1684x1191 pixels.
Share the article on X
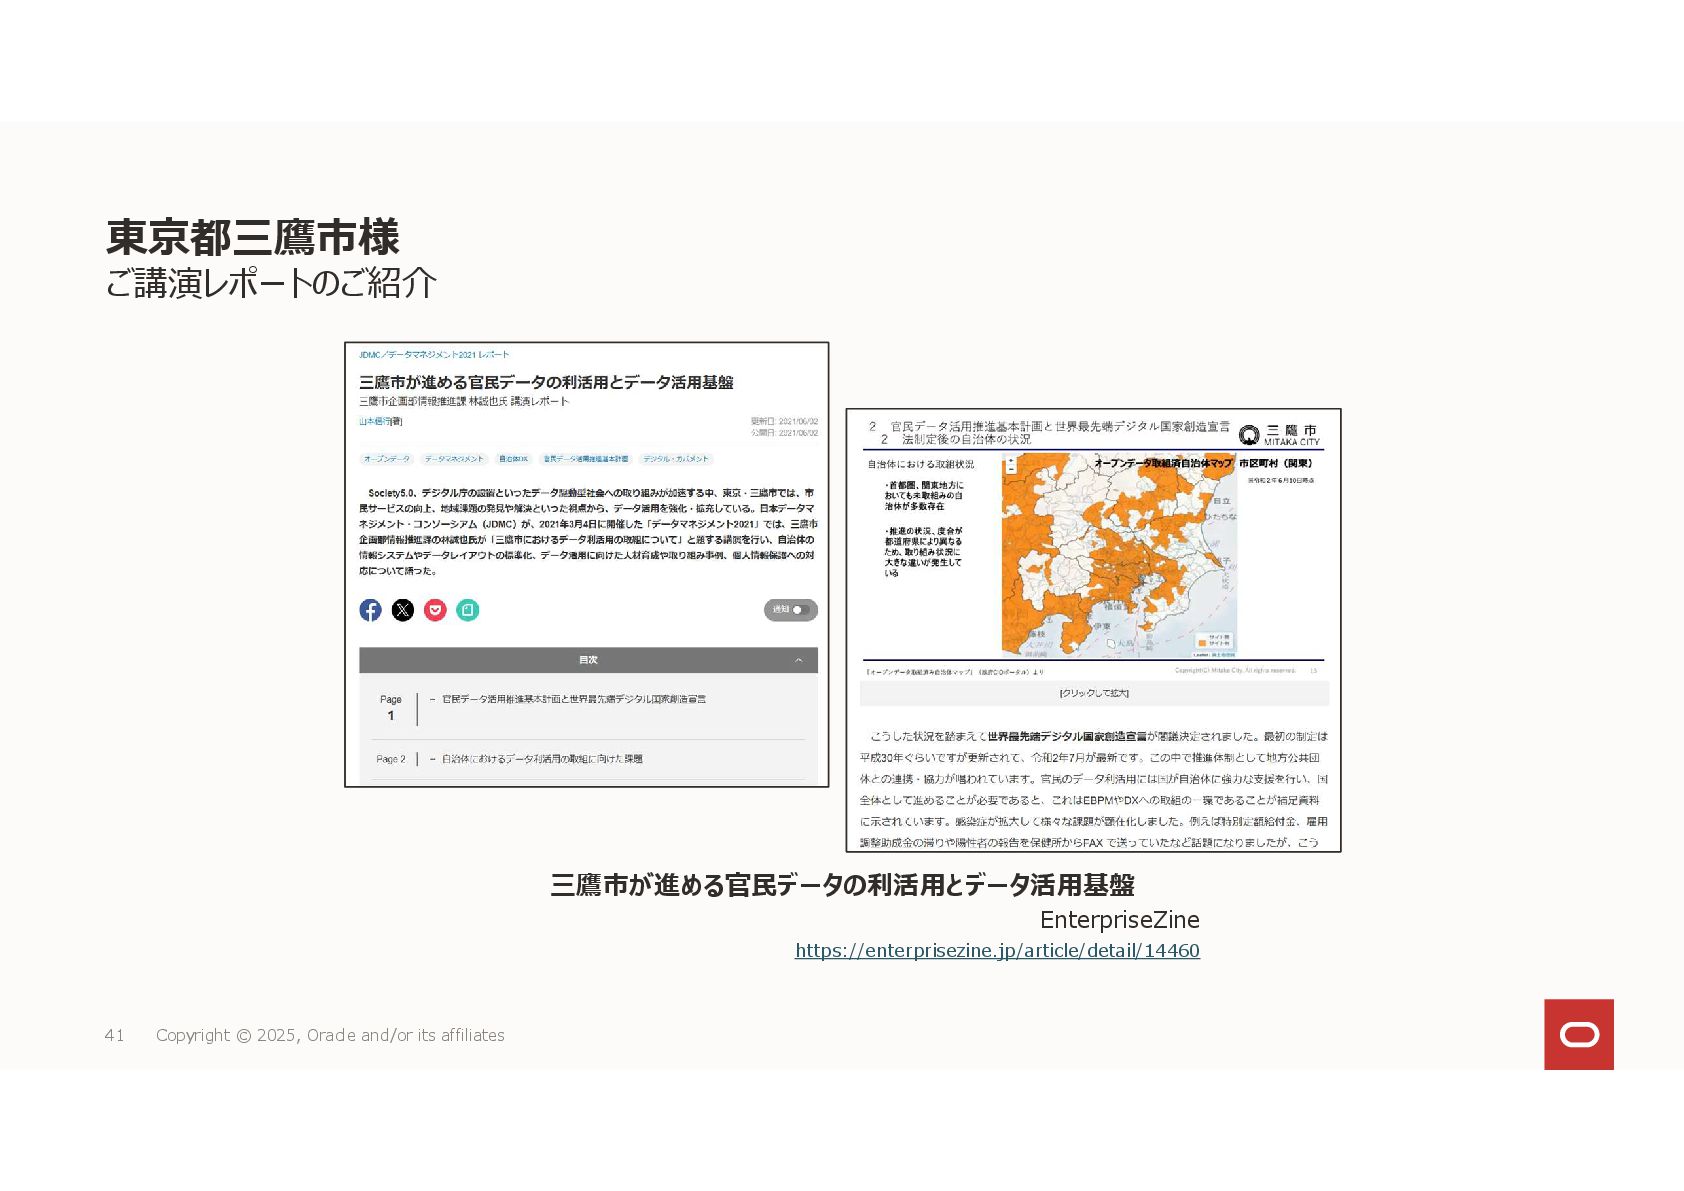pyautogui.click(x=403, y=610)
